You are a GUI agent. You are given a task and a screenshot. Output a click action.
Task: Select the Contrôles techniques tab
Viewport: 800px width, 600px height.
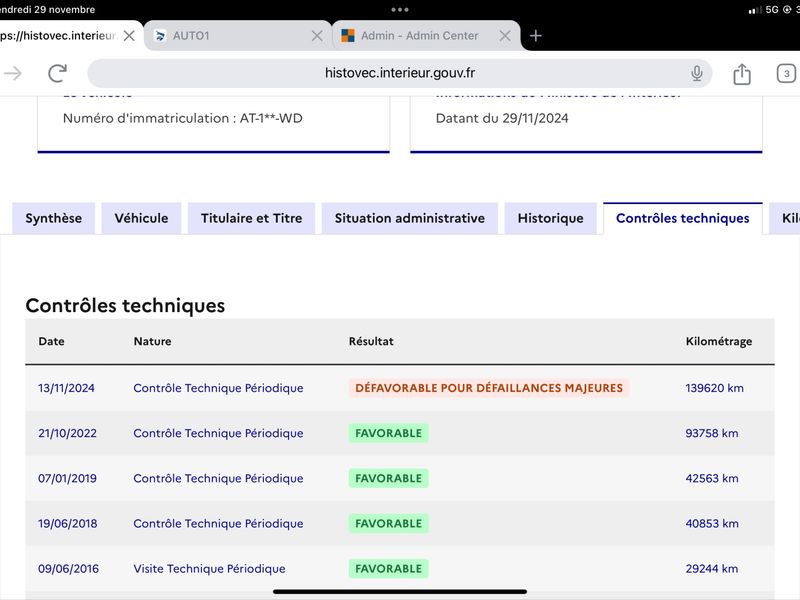pyautogui.click(x=683, y=218)
